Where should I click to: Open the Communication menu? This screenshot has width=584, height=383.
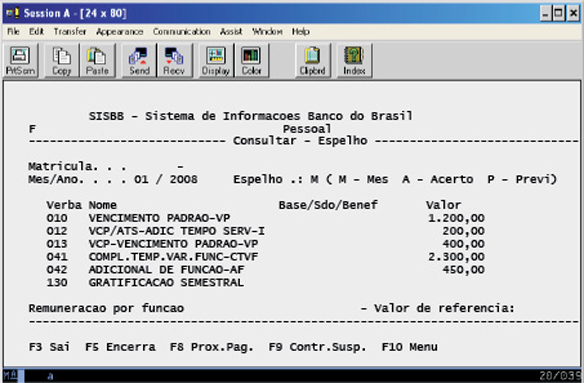[181, 32]
